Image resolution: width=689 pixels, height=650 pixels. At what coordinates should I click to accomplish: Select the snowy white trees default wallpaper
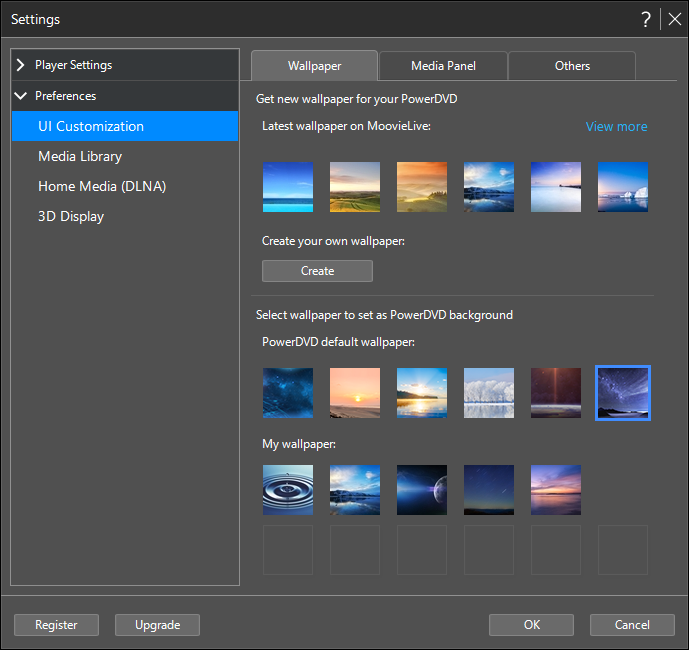pos(489,393)
